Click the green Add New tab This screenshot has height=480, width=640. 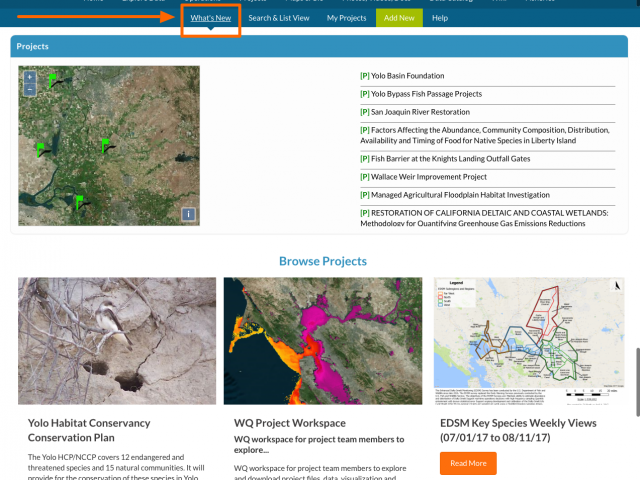tap(399, 18)
